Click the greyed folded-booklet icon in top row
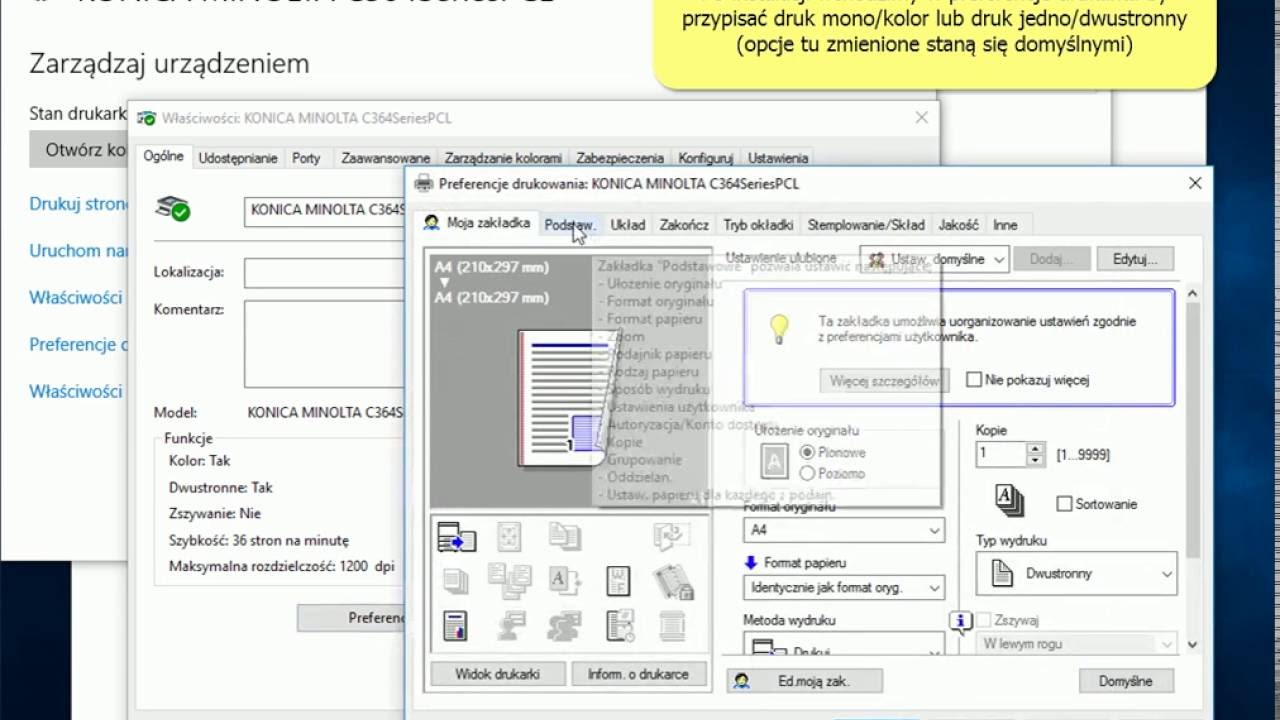 click(x=671, y=536)
